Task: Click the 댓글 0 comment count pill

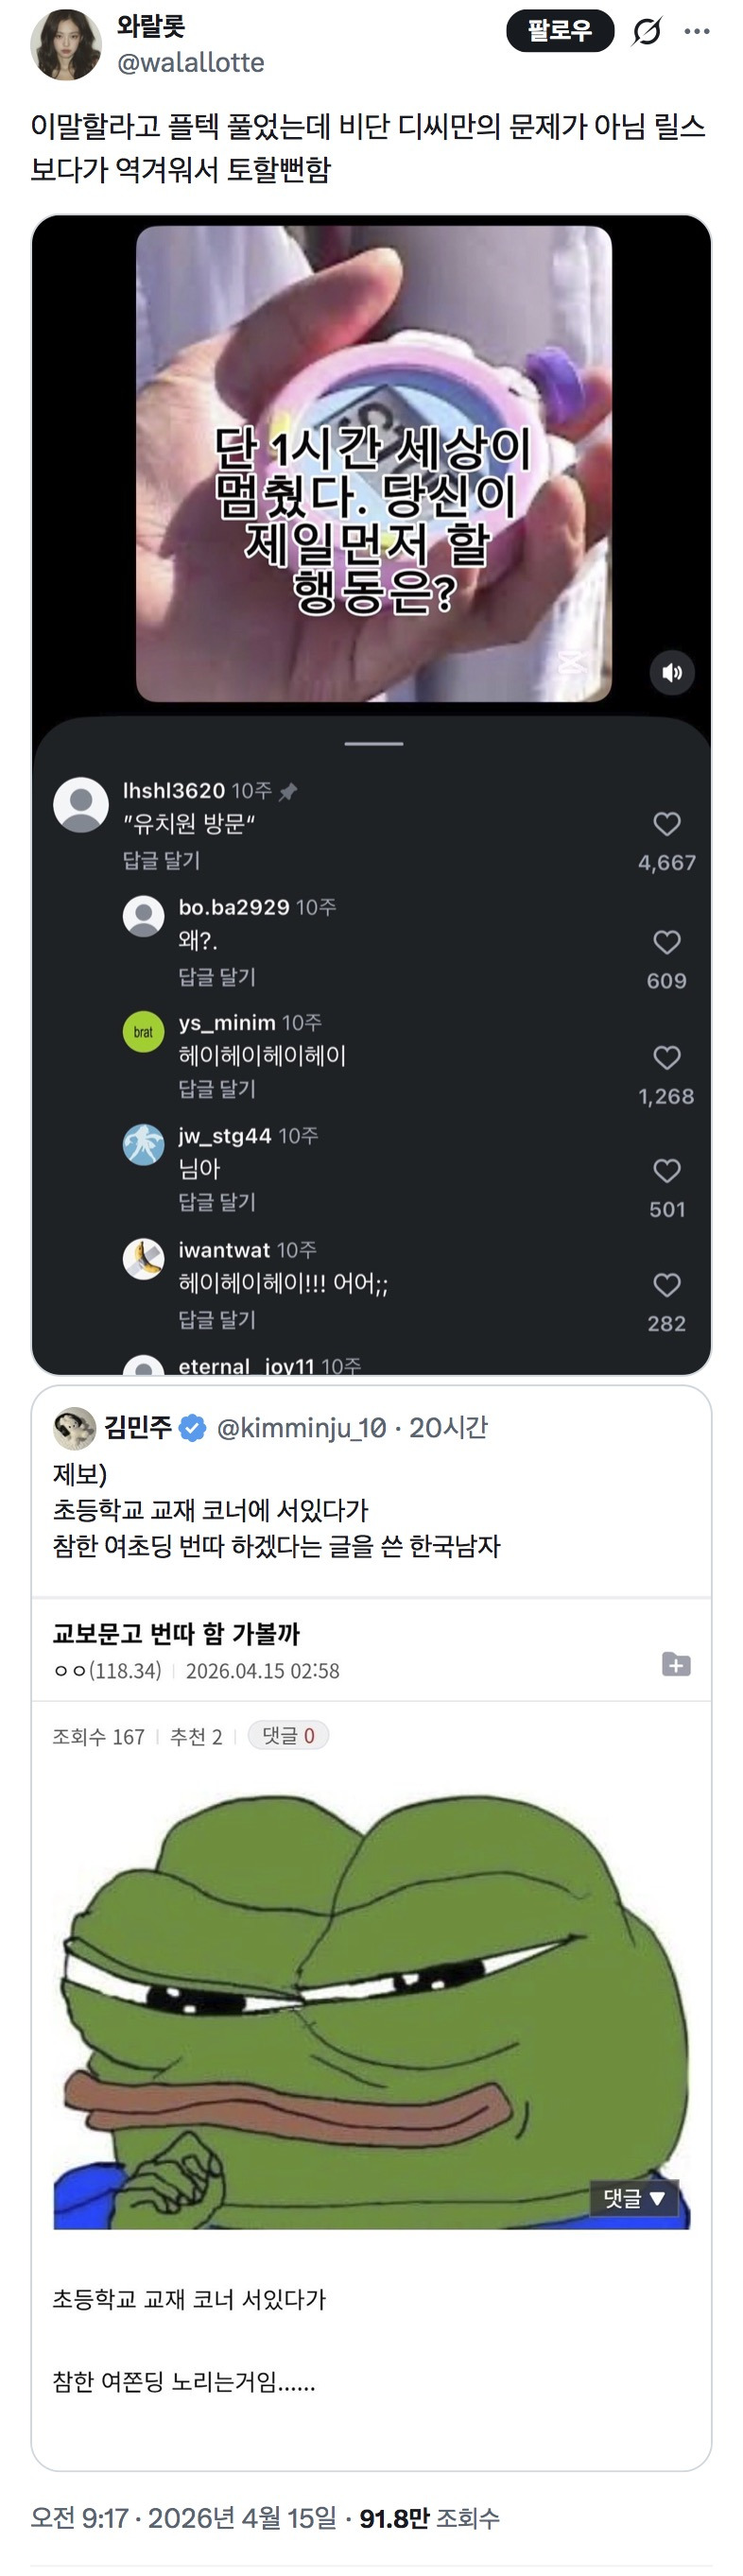Action: point(288,1736)
